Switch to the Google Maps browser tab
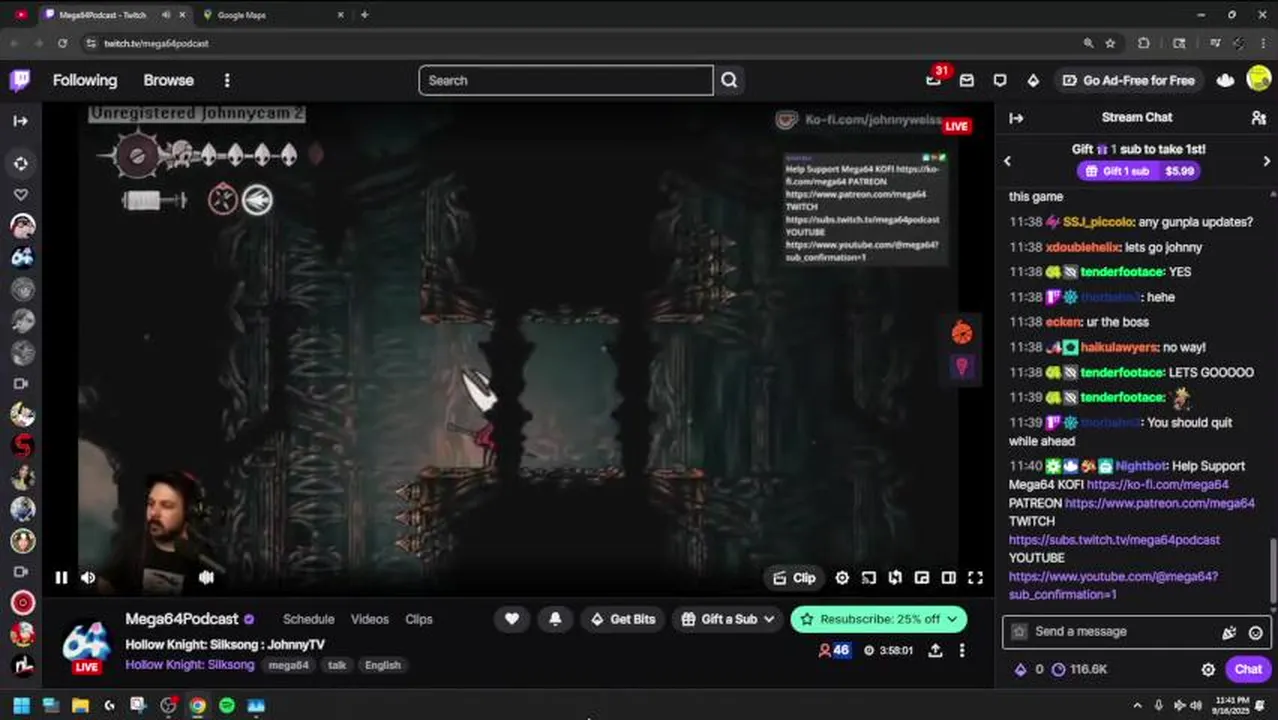This screenshot has width=1278, height=720. (x=270, y=15)
